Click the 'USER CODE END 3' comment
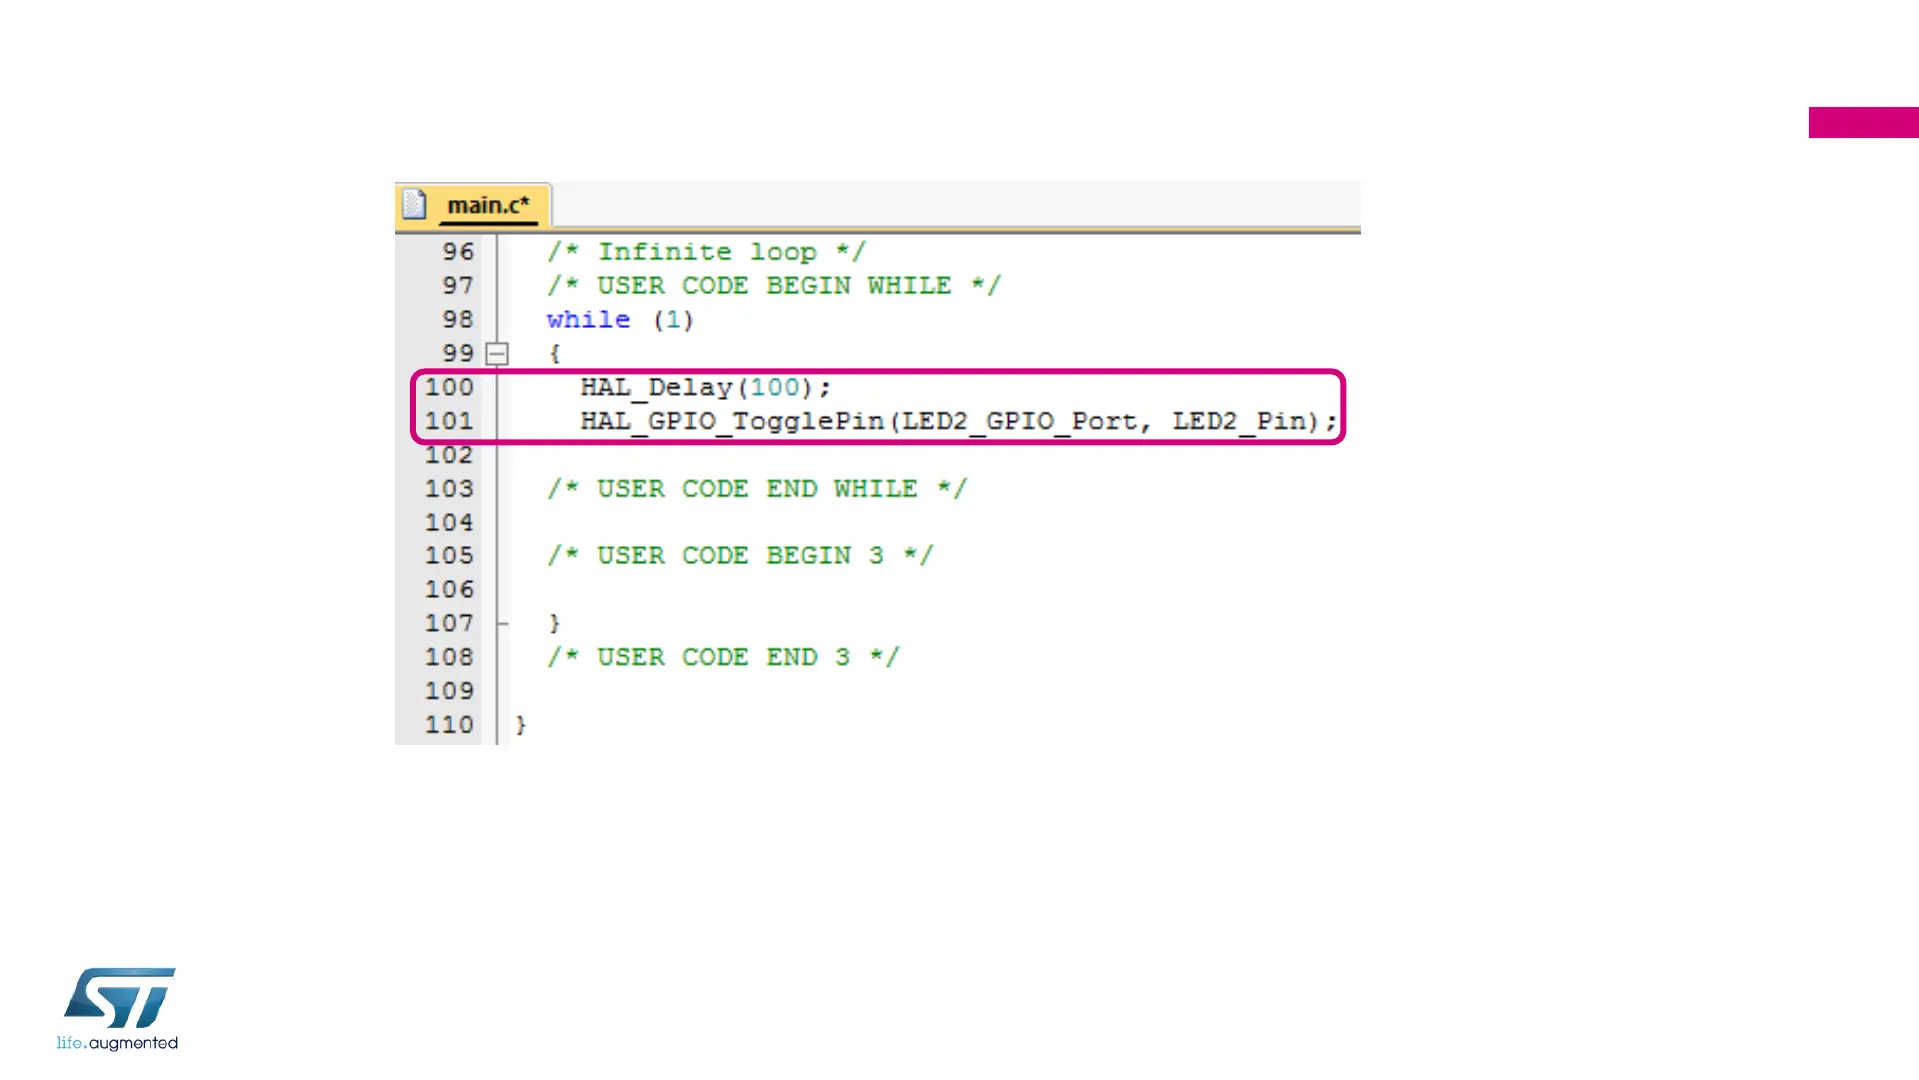 coord(723,658)
